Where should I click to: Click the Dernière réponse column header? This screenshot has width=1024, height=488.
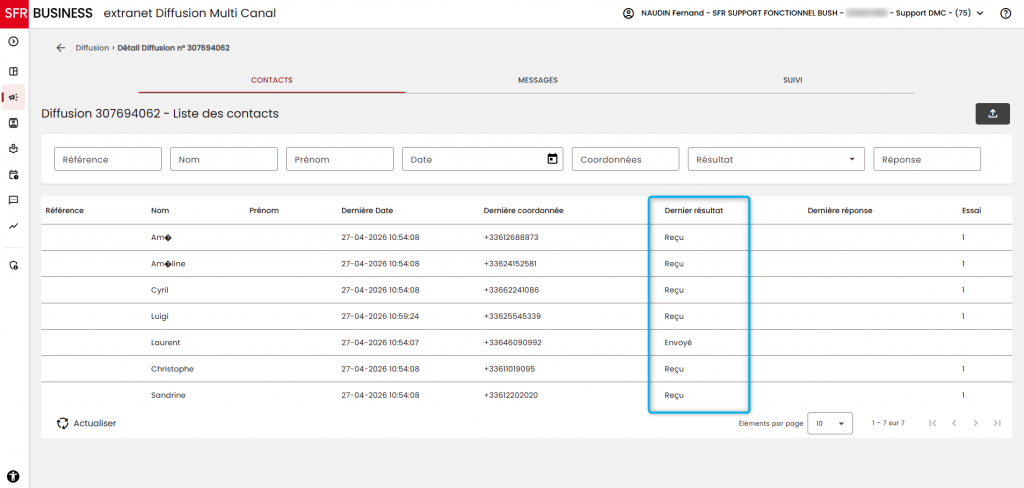(x=840, y=210)
